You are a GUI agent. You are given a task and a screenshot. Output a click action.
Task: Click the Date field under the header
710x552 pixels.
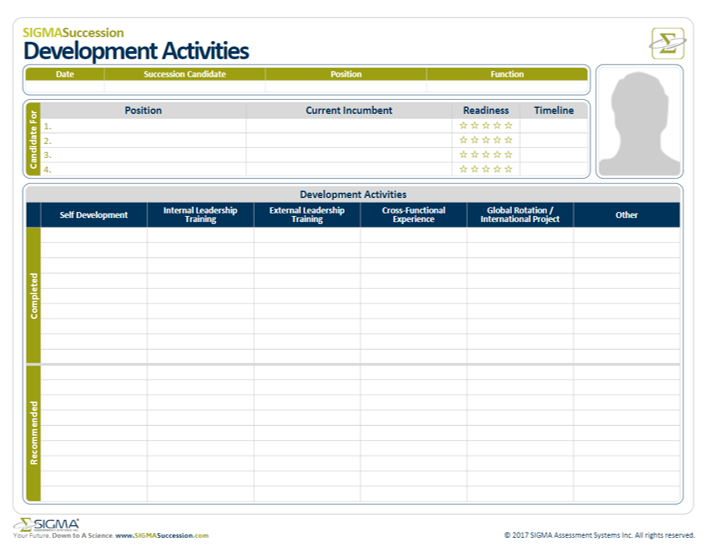[64, 87]
